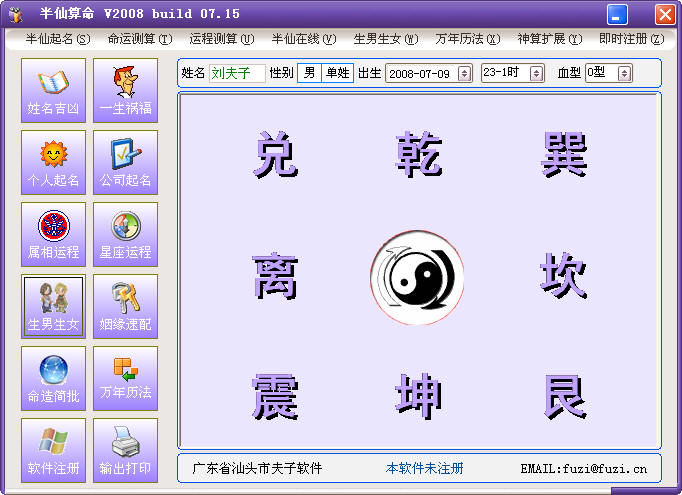Select the 离 trigram
The image size is (682, 495).
click(x=275, y=276)
